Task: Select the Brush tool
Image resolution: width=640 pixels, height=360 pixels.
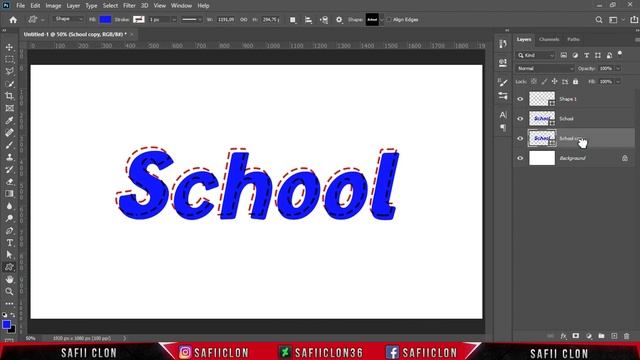Action: click(x=9, y=145)
